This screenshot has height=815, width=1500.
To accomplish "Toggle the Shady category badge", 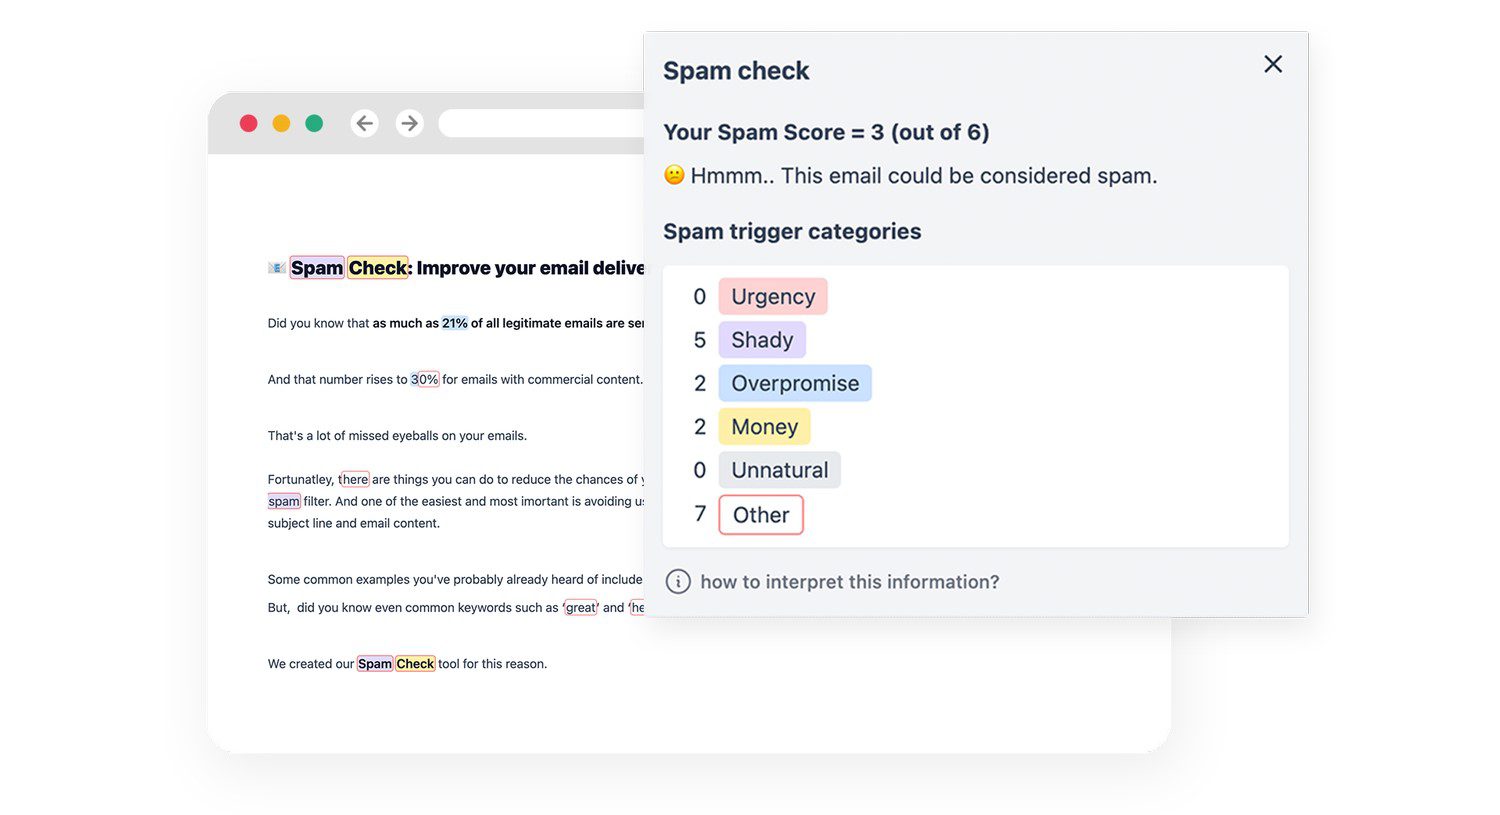I will pos(762,340).
